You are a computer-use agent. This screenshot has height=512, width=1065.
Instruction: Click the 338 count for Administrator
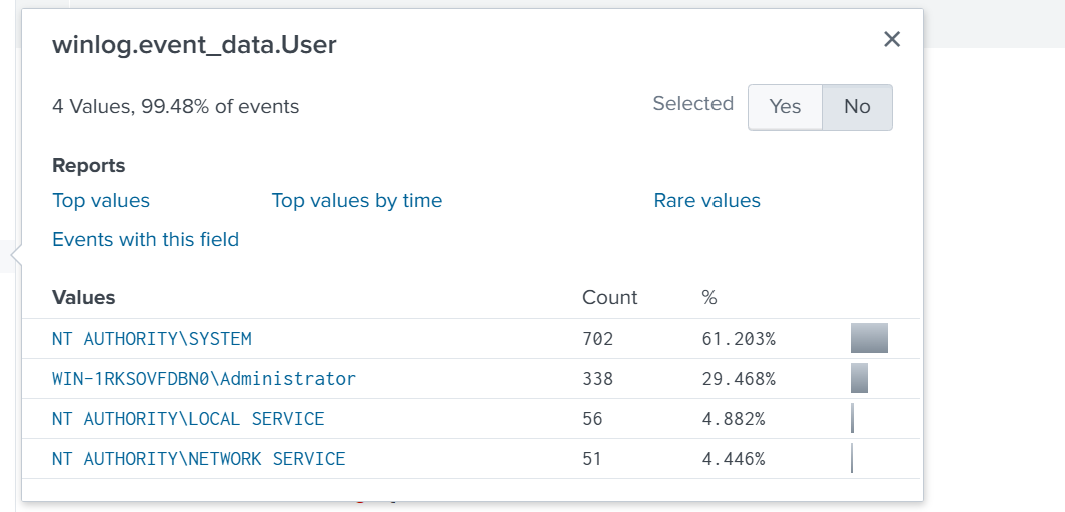click(597, 379)
